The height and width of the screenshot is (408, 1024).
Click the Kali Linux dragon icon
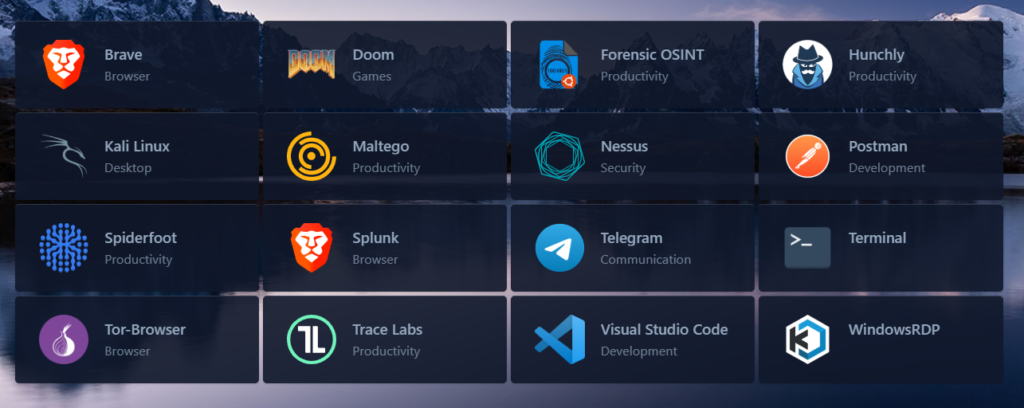[x=63, y=156]
